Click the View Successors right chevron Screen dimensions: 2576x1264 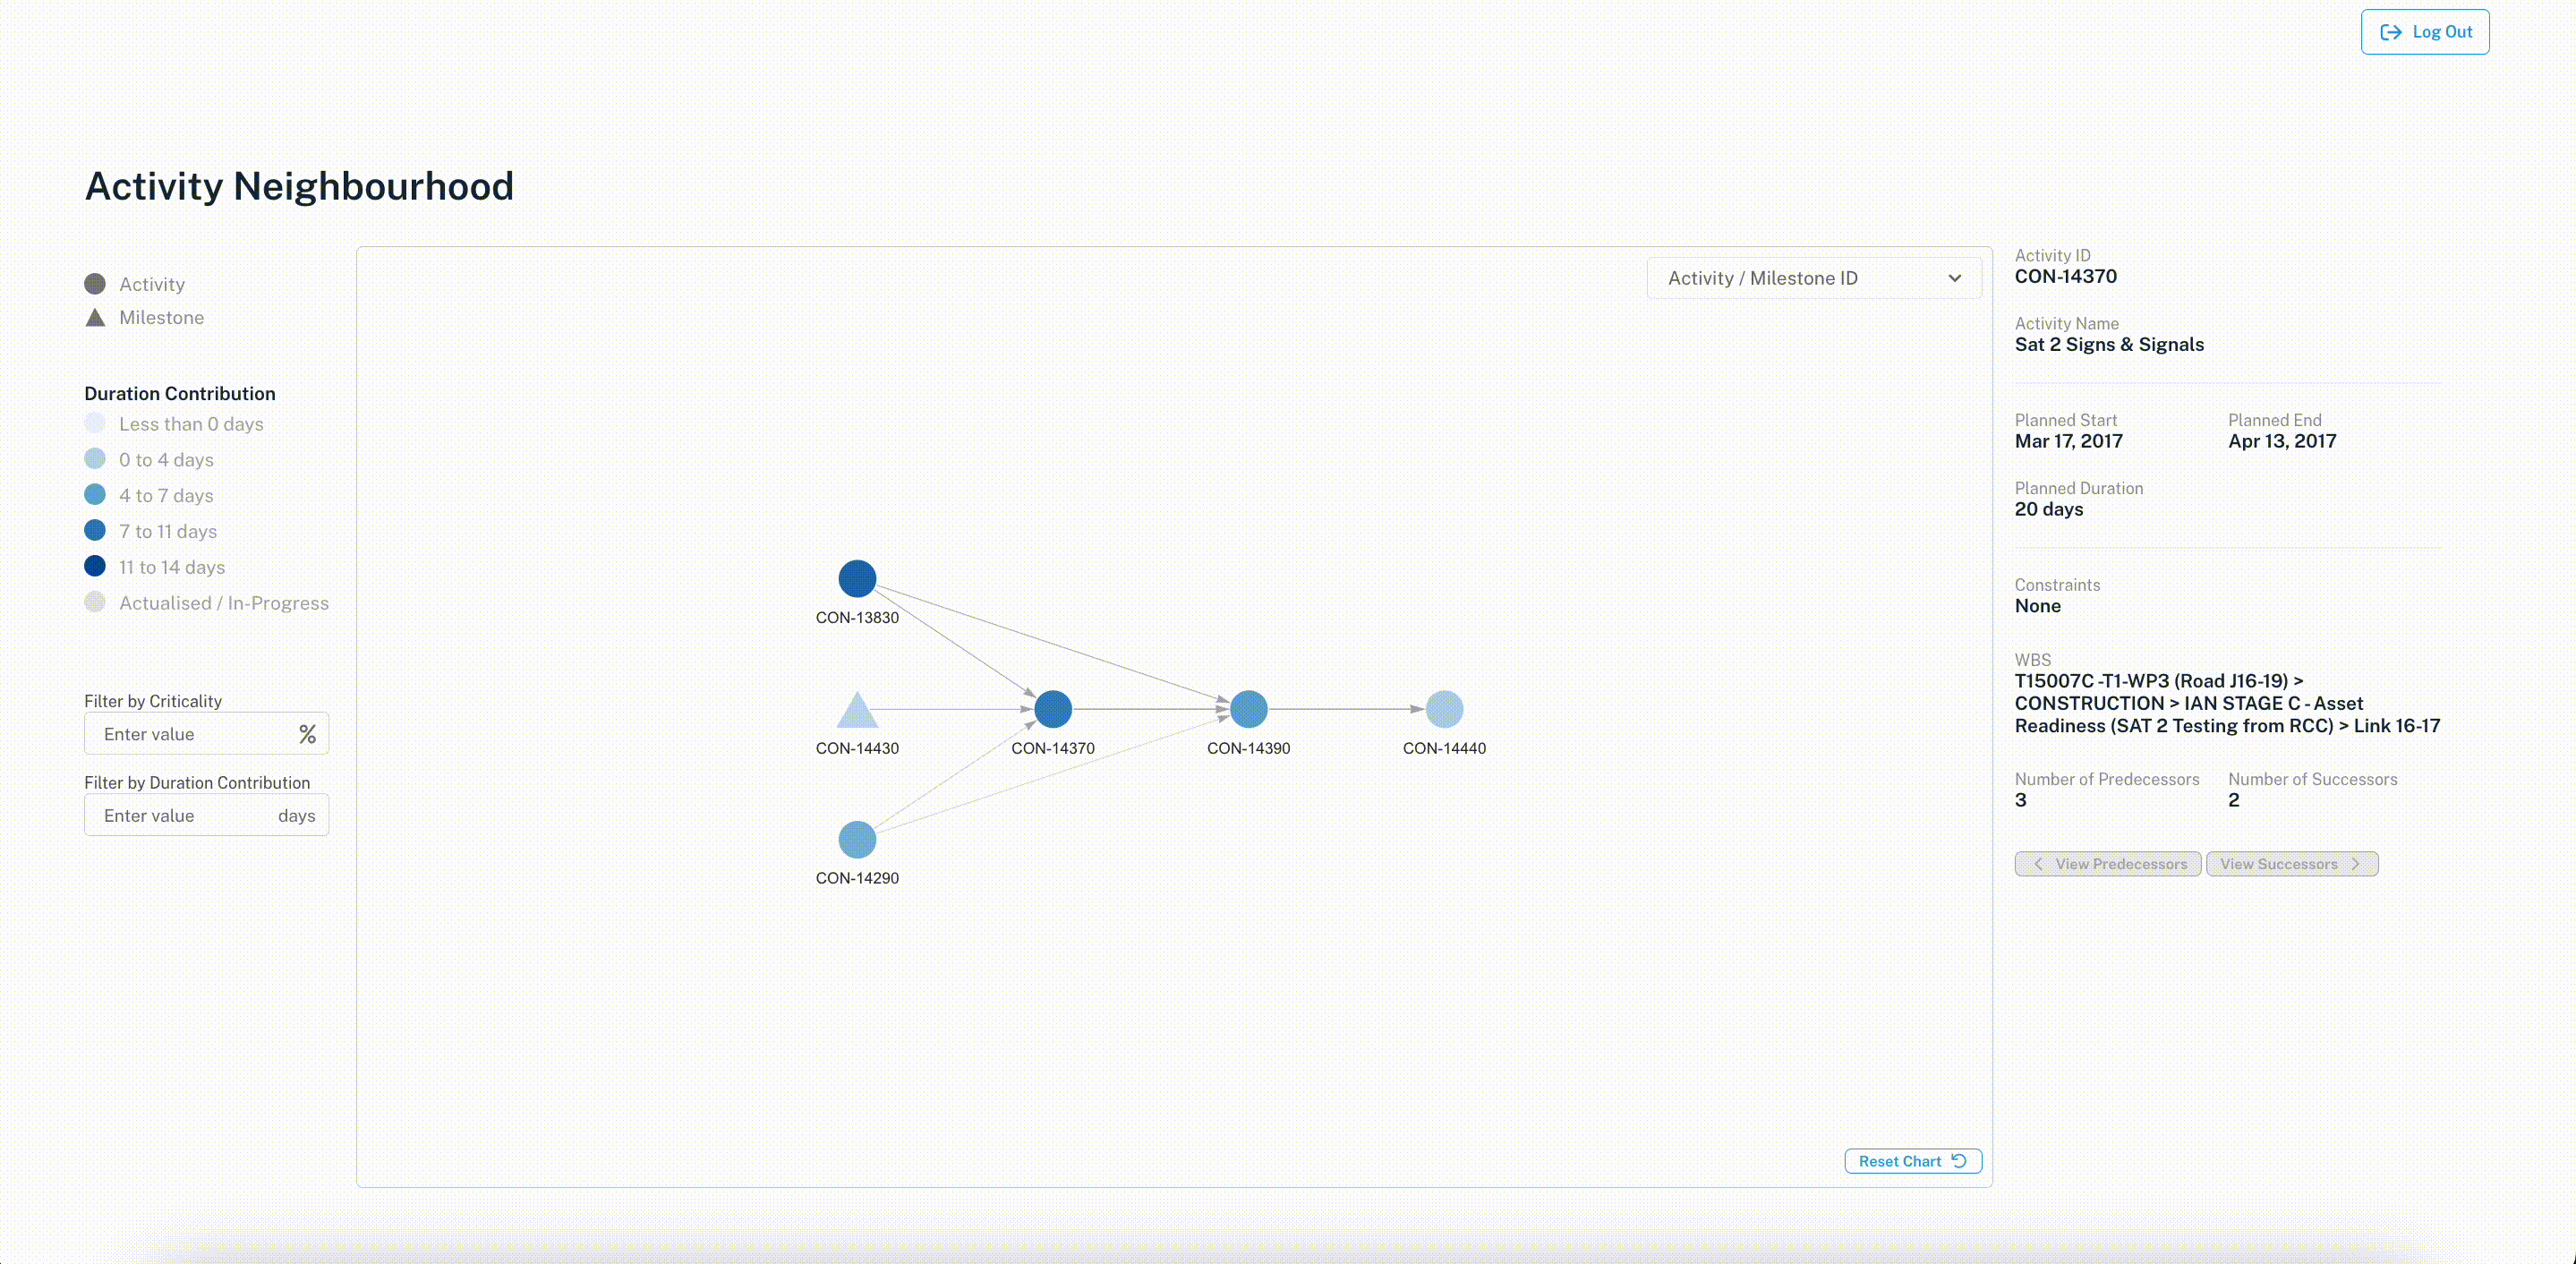click(x=2355, y=864)
